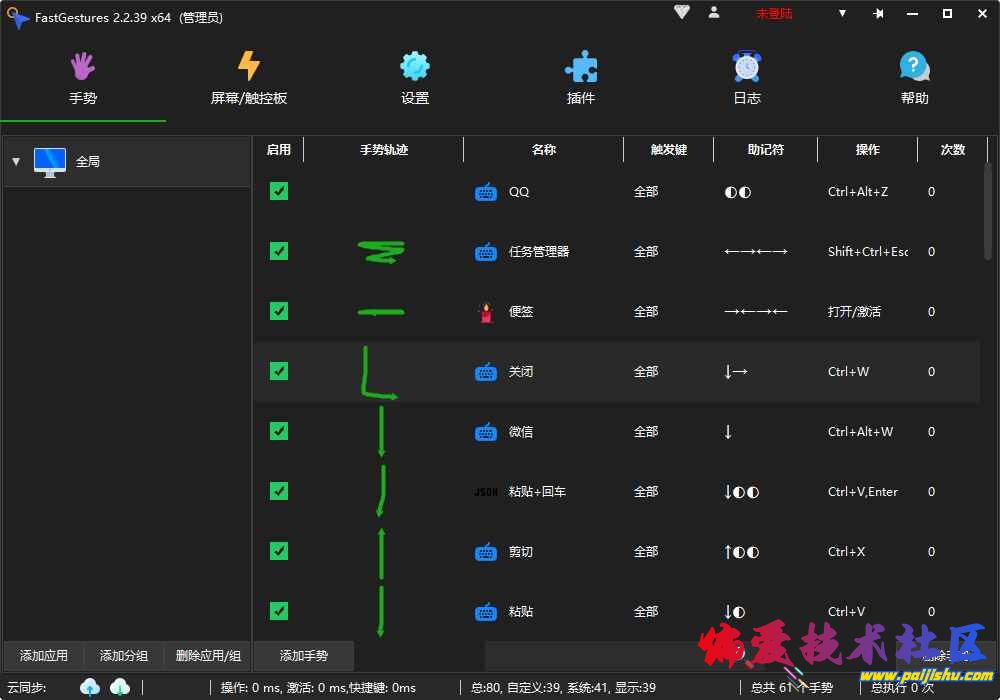
Task: Open the 日志 alarm clock icon
Action: [x=747, y=67]
